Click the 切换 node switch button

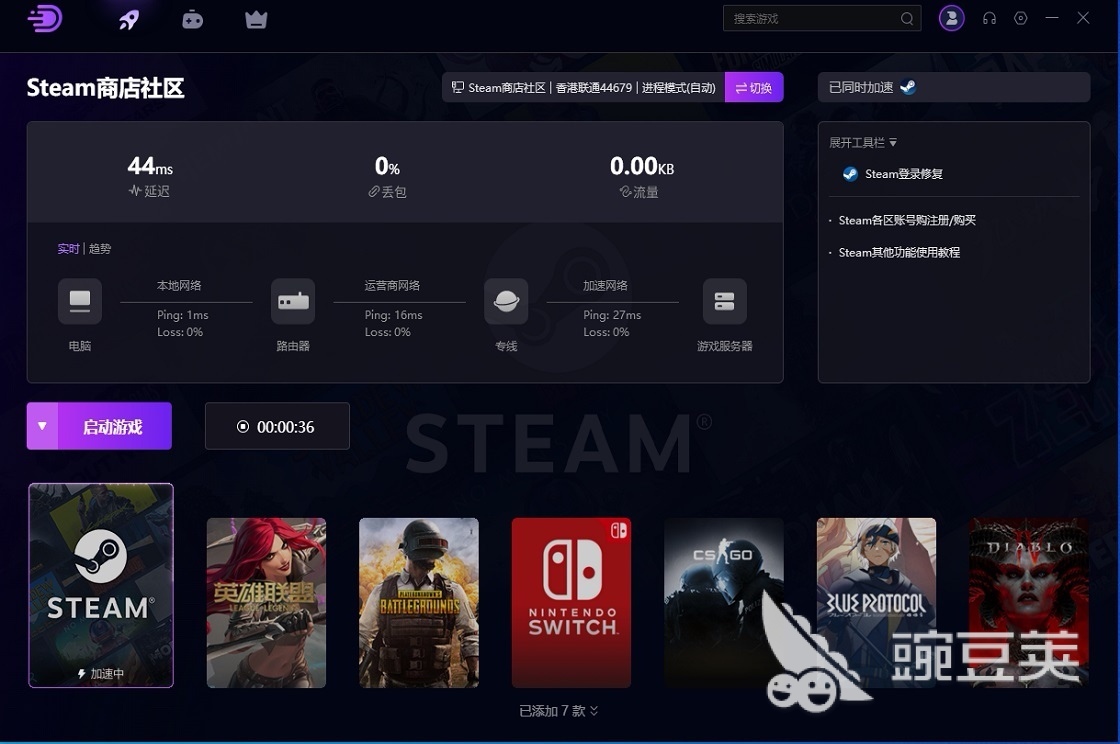tap(754, 87)
